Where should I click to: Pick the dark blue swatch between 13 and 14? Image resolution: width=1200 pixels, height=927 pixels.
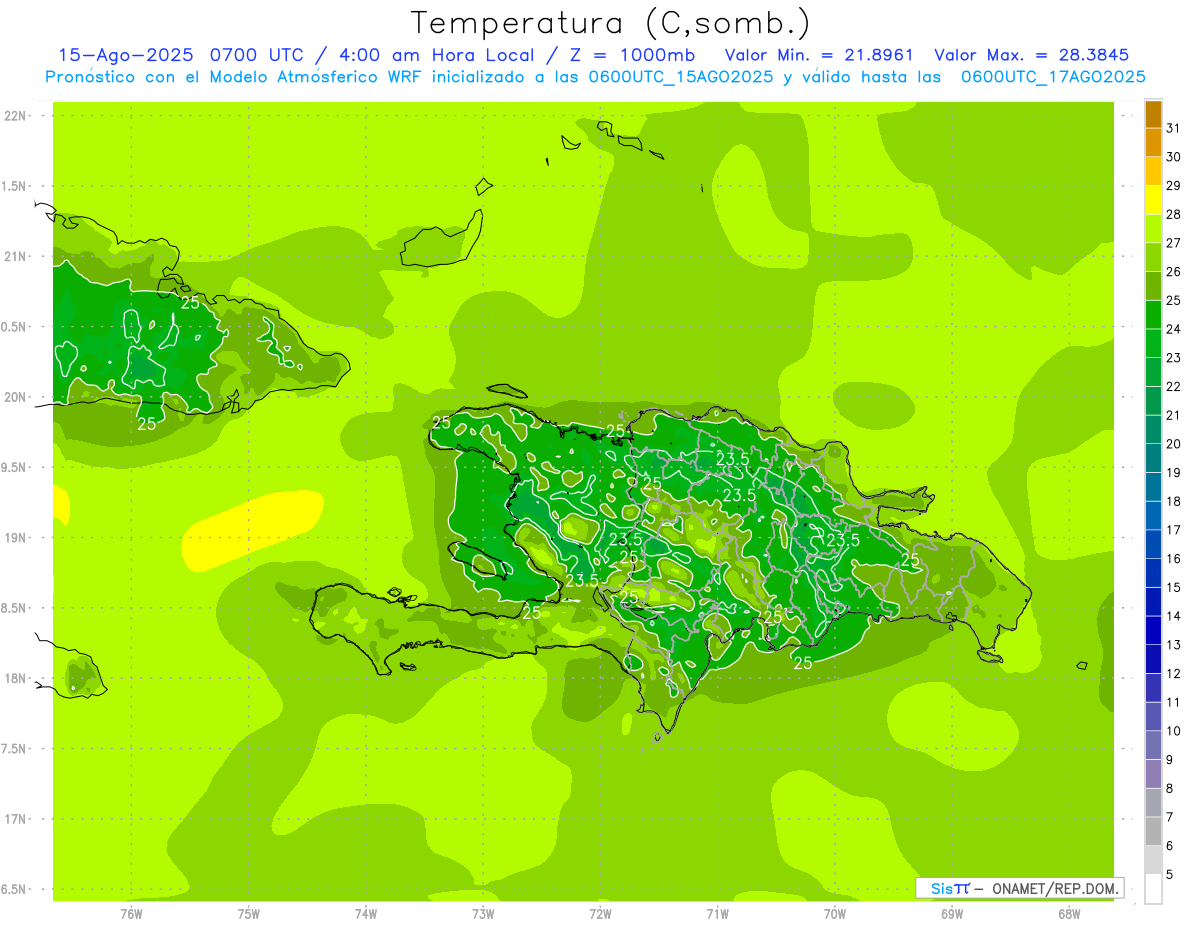pyautogui.click(x=1153, y=630)
